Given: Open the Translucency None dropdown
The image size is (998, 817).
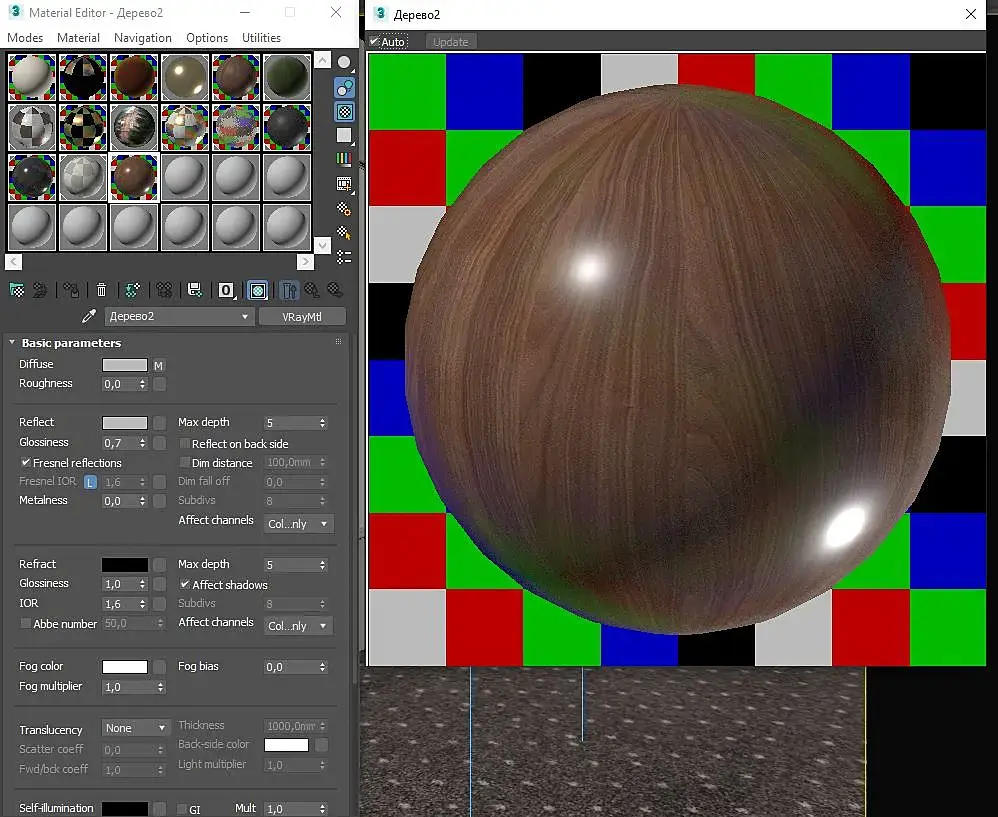Looking at the screenshot, I should click(x=135, y=728).
